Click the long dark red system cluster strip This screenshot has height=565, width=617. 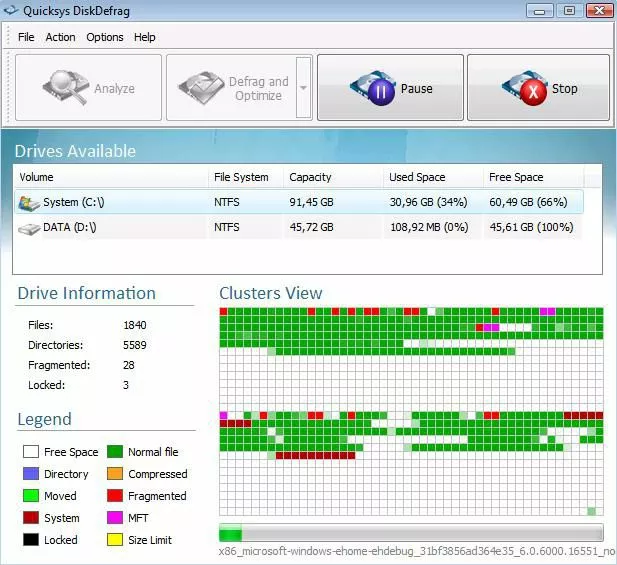click(316, 455)
